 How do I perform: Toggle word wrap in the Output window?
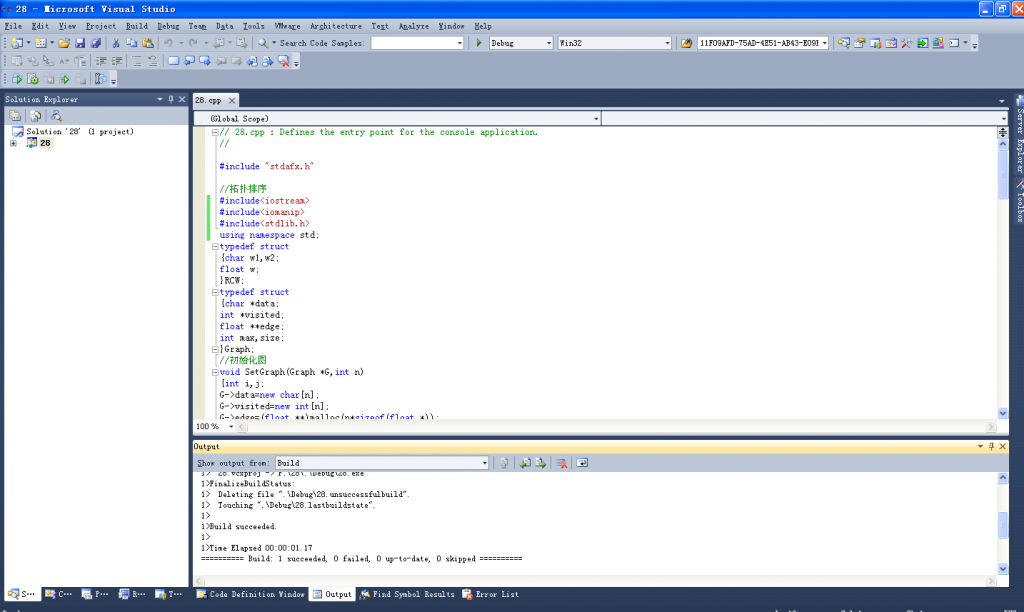click(x=585, y=462)
